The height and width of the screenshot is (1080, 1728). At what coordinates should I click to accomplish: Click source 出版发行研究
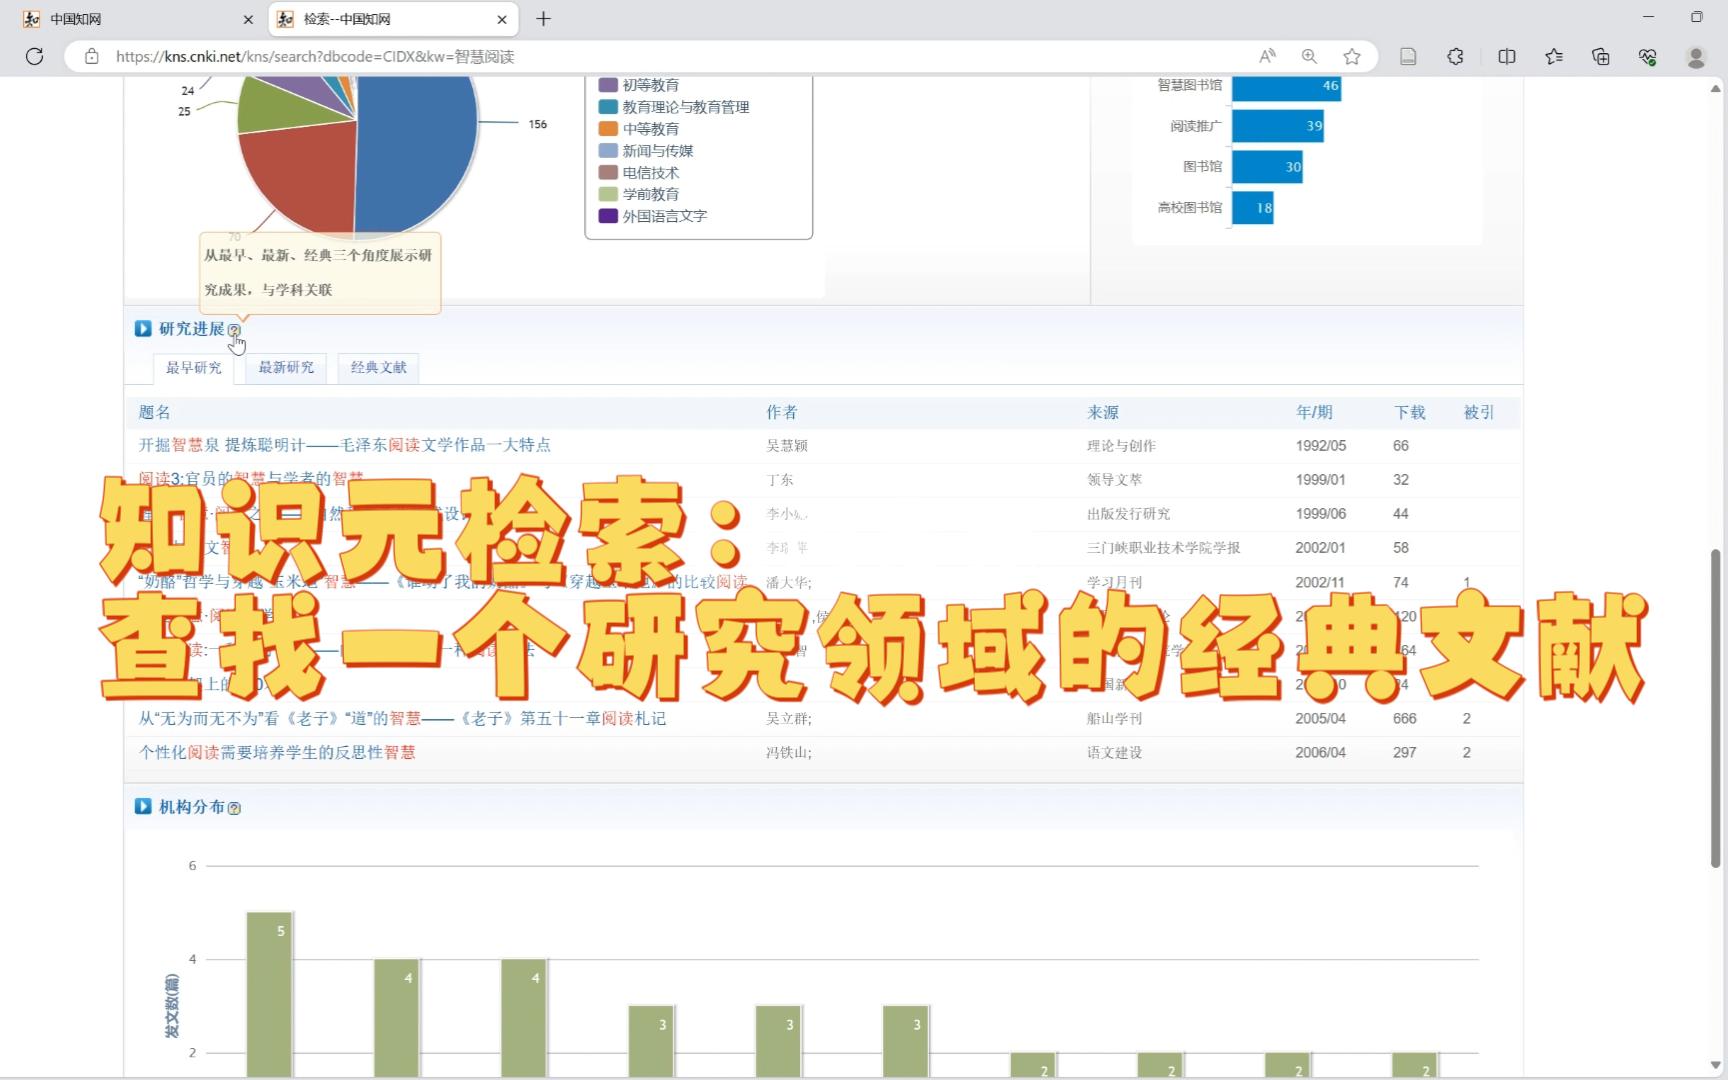click(1128, 514)
